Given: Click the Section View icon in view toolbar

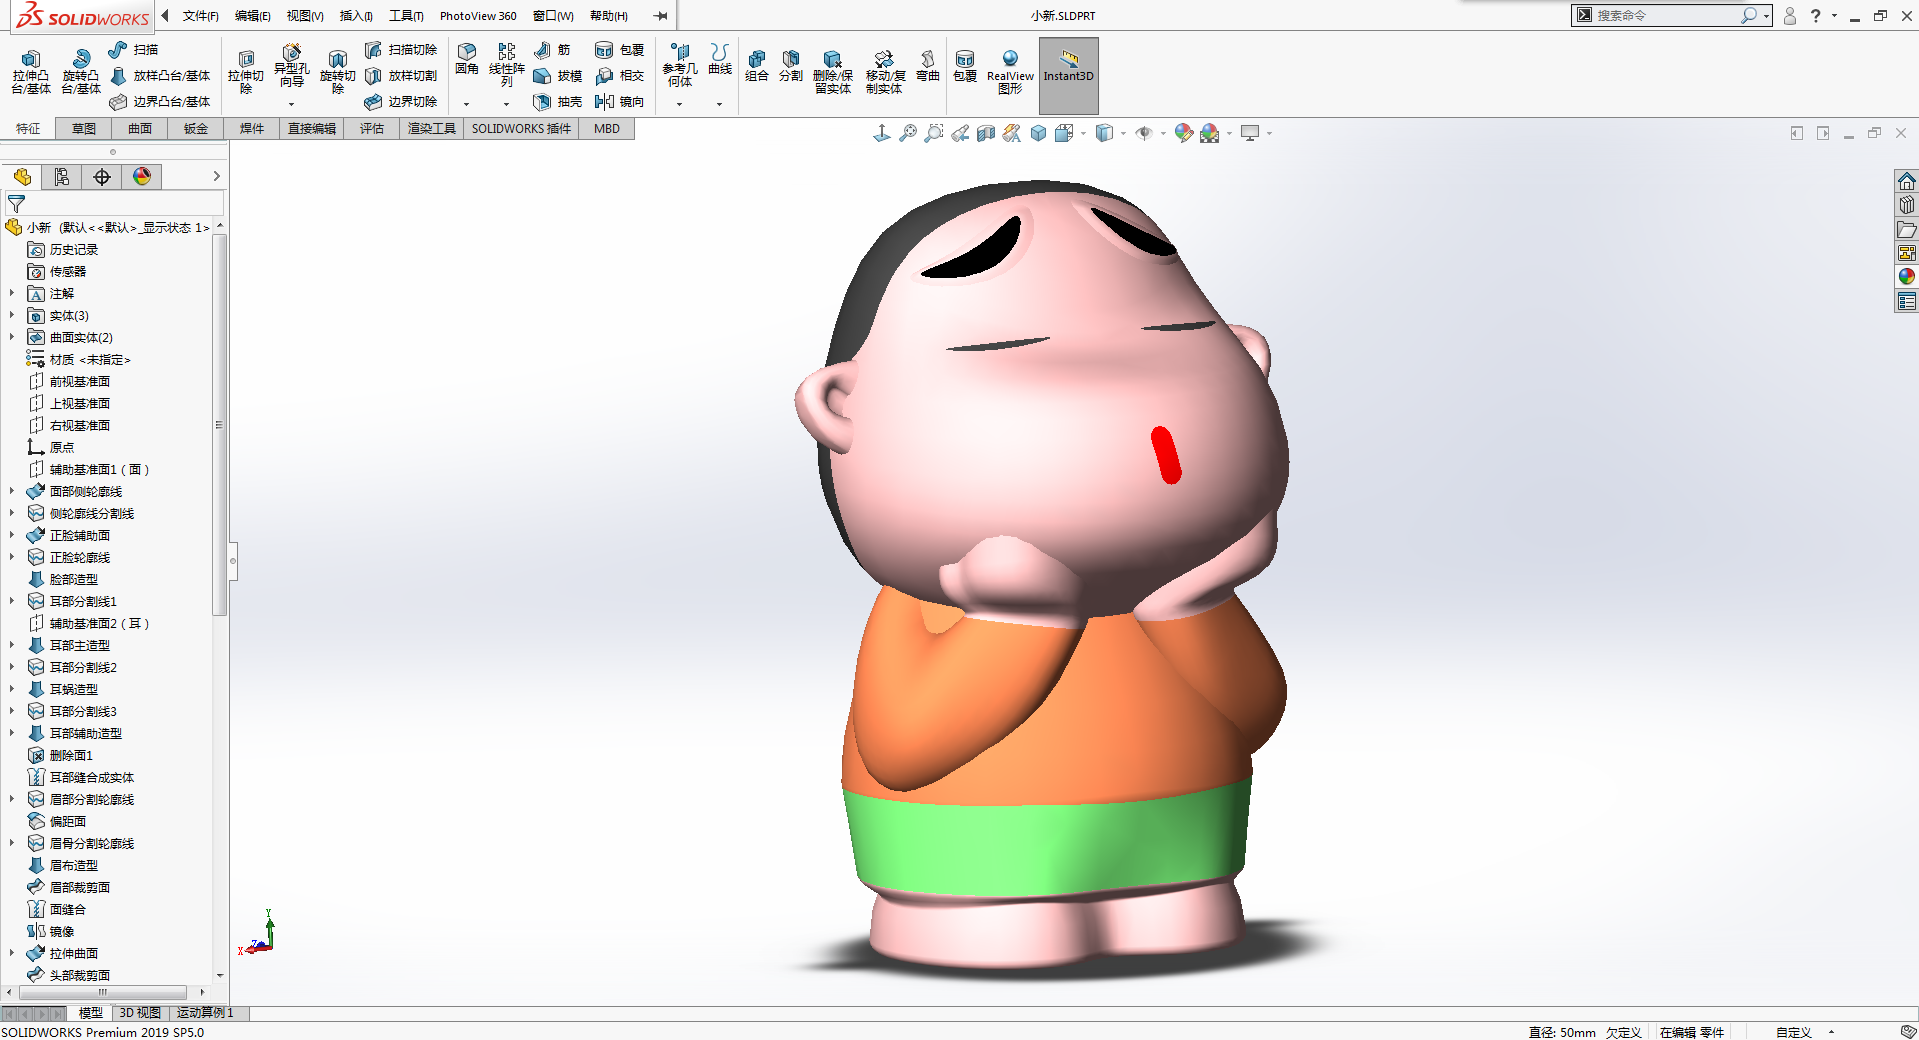Looking at the screenshot, I should point(986,133).
